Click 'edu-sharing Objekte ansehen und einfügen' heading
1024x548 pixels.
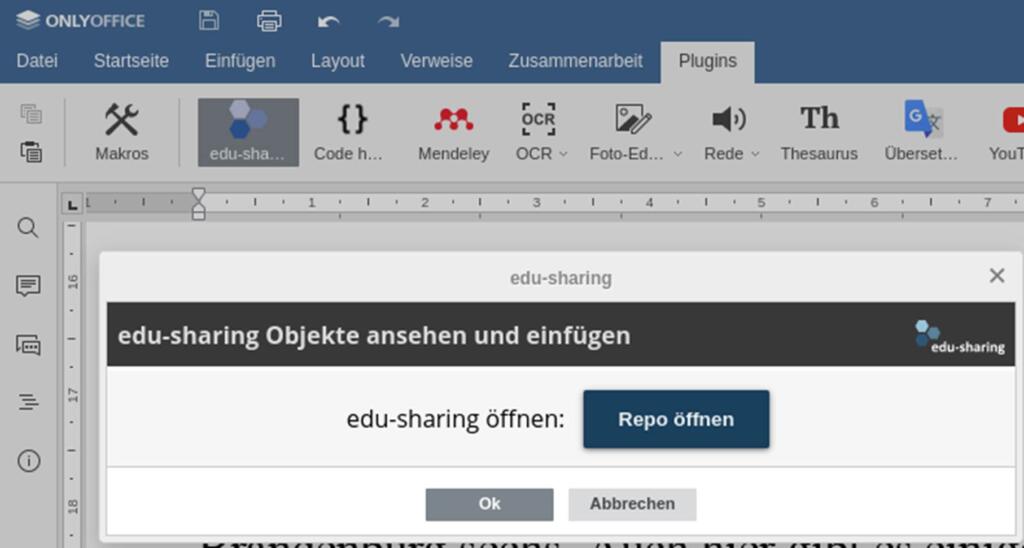pyautogui.click(x=374, y=336)
